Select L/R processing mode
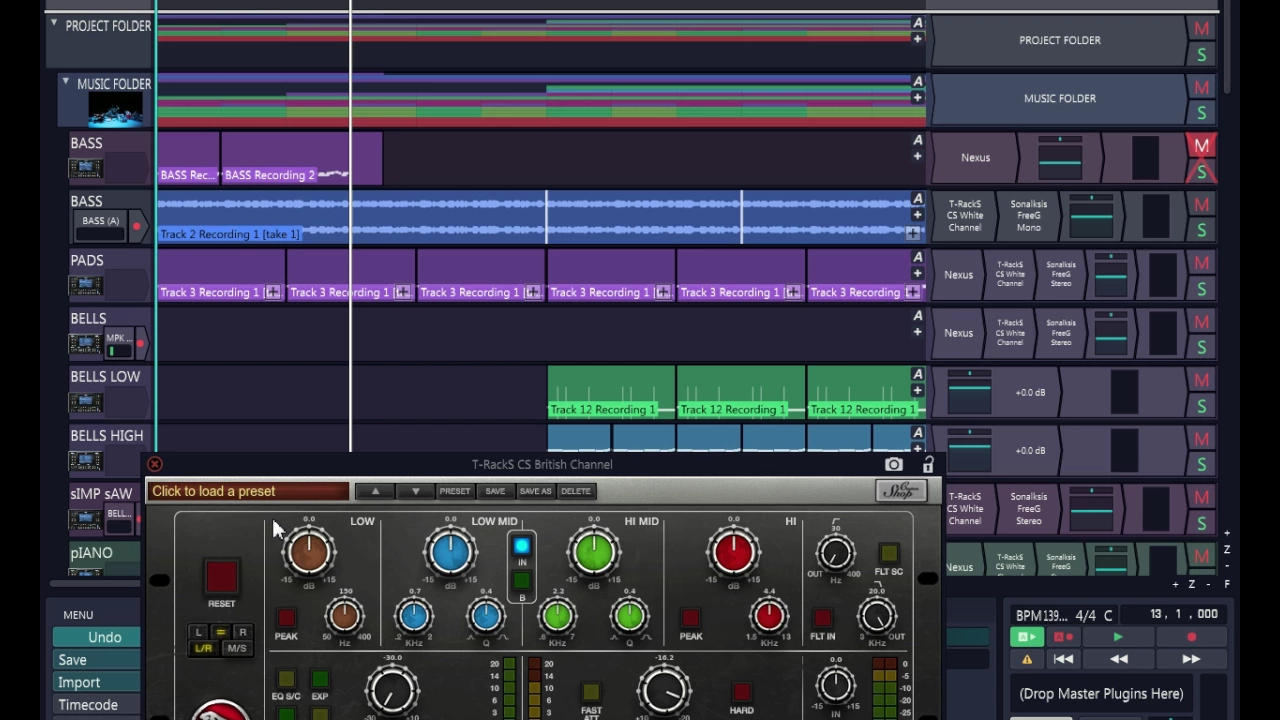This screenshot has width=1280, height=720. [203, 649]
